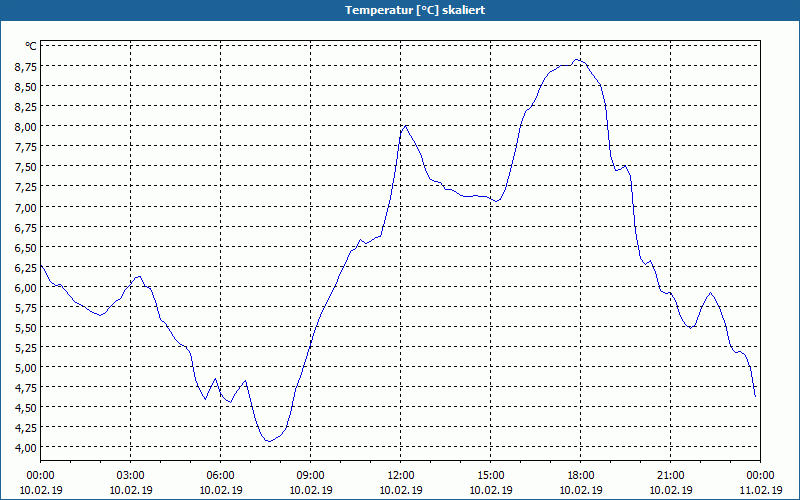Screen dimensions: 800x500
Task: Click the 6,00 y-axis value
Action: 27,287
